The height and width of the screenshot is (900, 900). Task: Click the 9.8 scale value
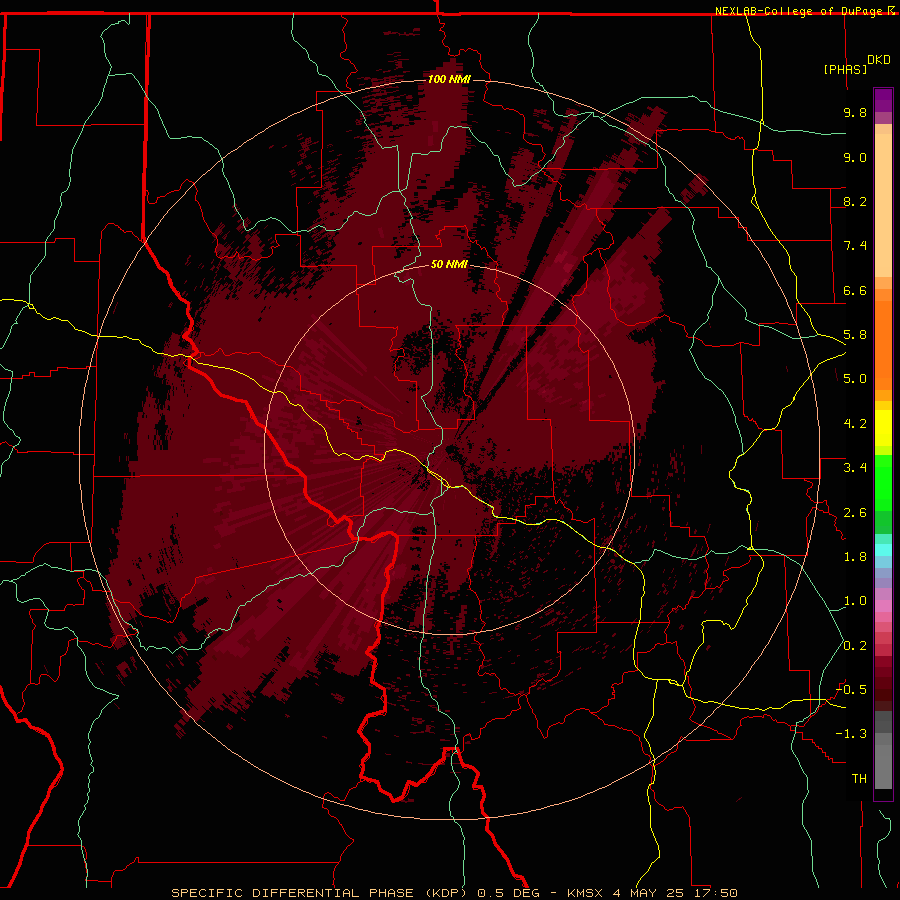pos(855,112)
